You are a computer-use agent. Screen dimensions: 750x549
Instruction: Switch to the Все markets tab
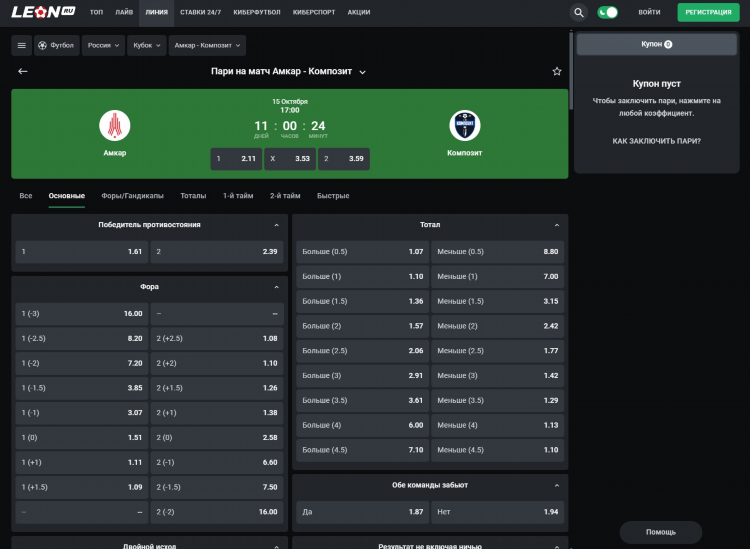point(26,196)
